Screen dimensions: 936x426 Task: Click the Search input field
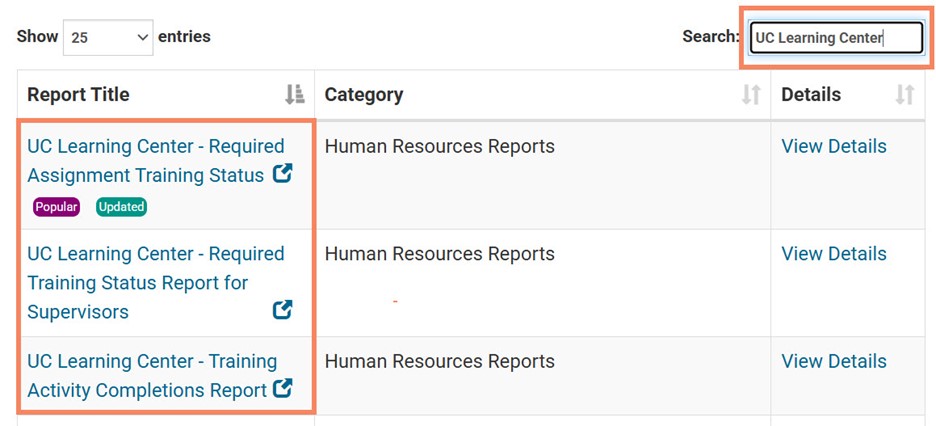(x=836, y=38)
